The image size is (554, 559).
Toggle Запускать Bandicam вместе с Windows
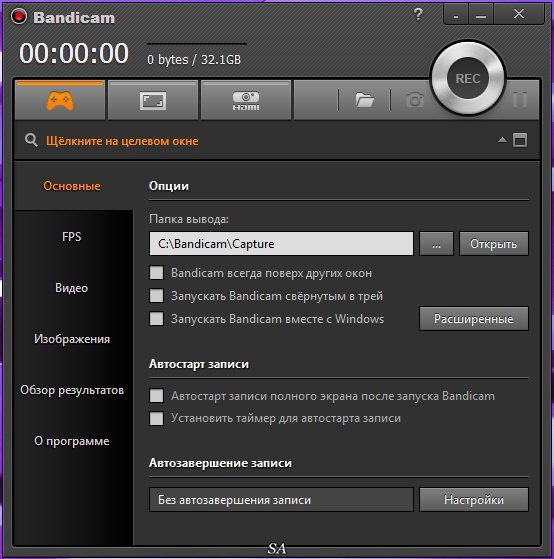156,318
